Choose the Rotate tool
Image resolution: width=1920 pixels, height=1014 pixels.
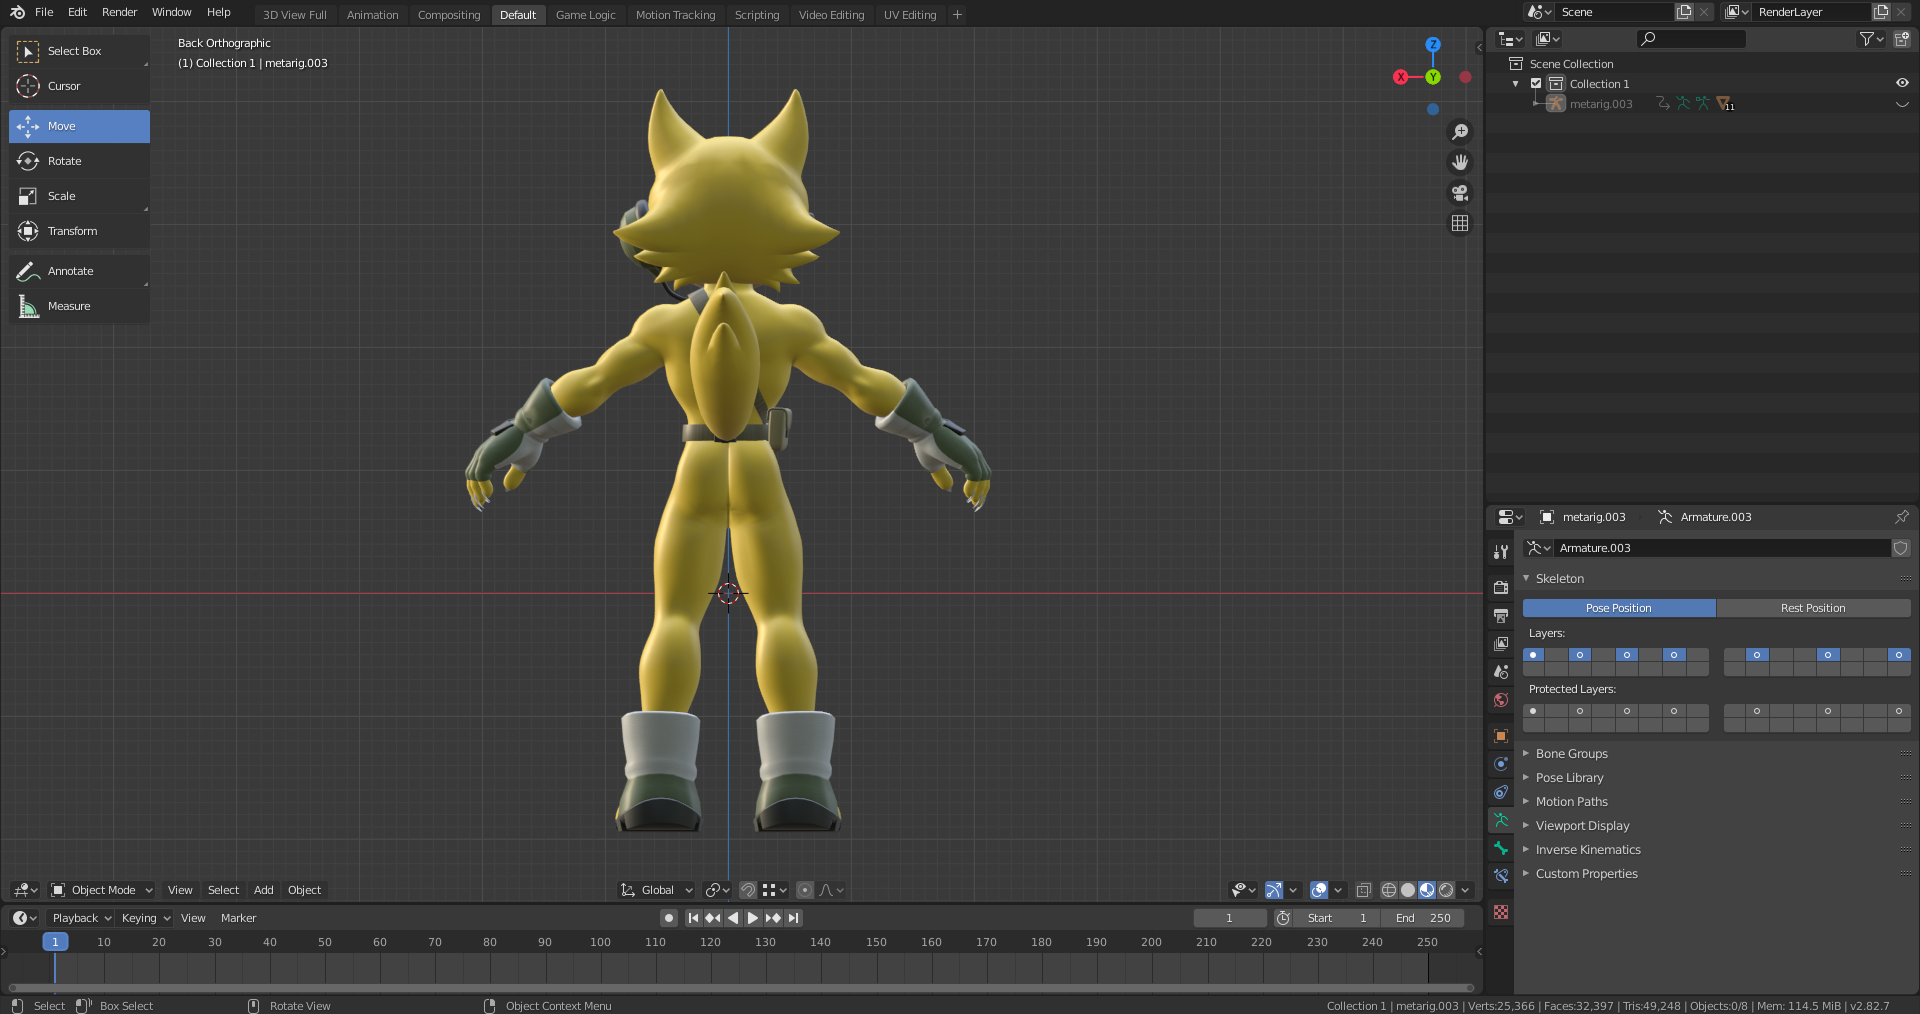(79, 161)
